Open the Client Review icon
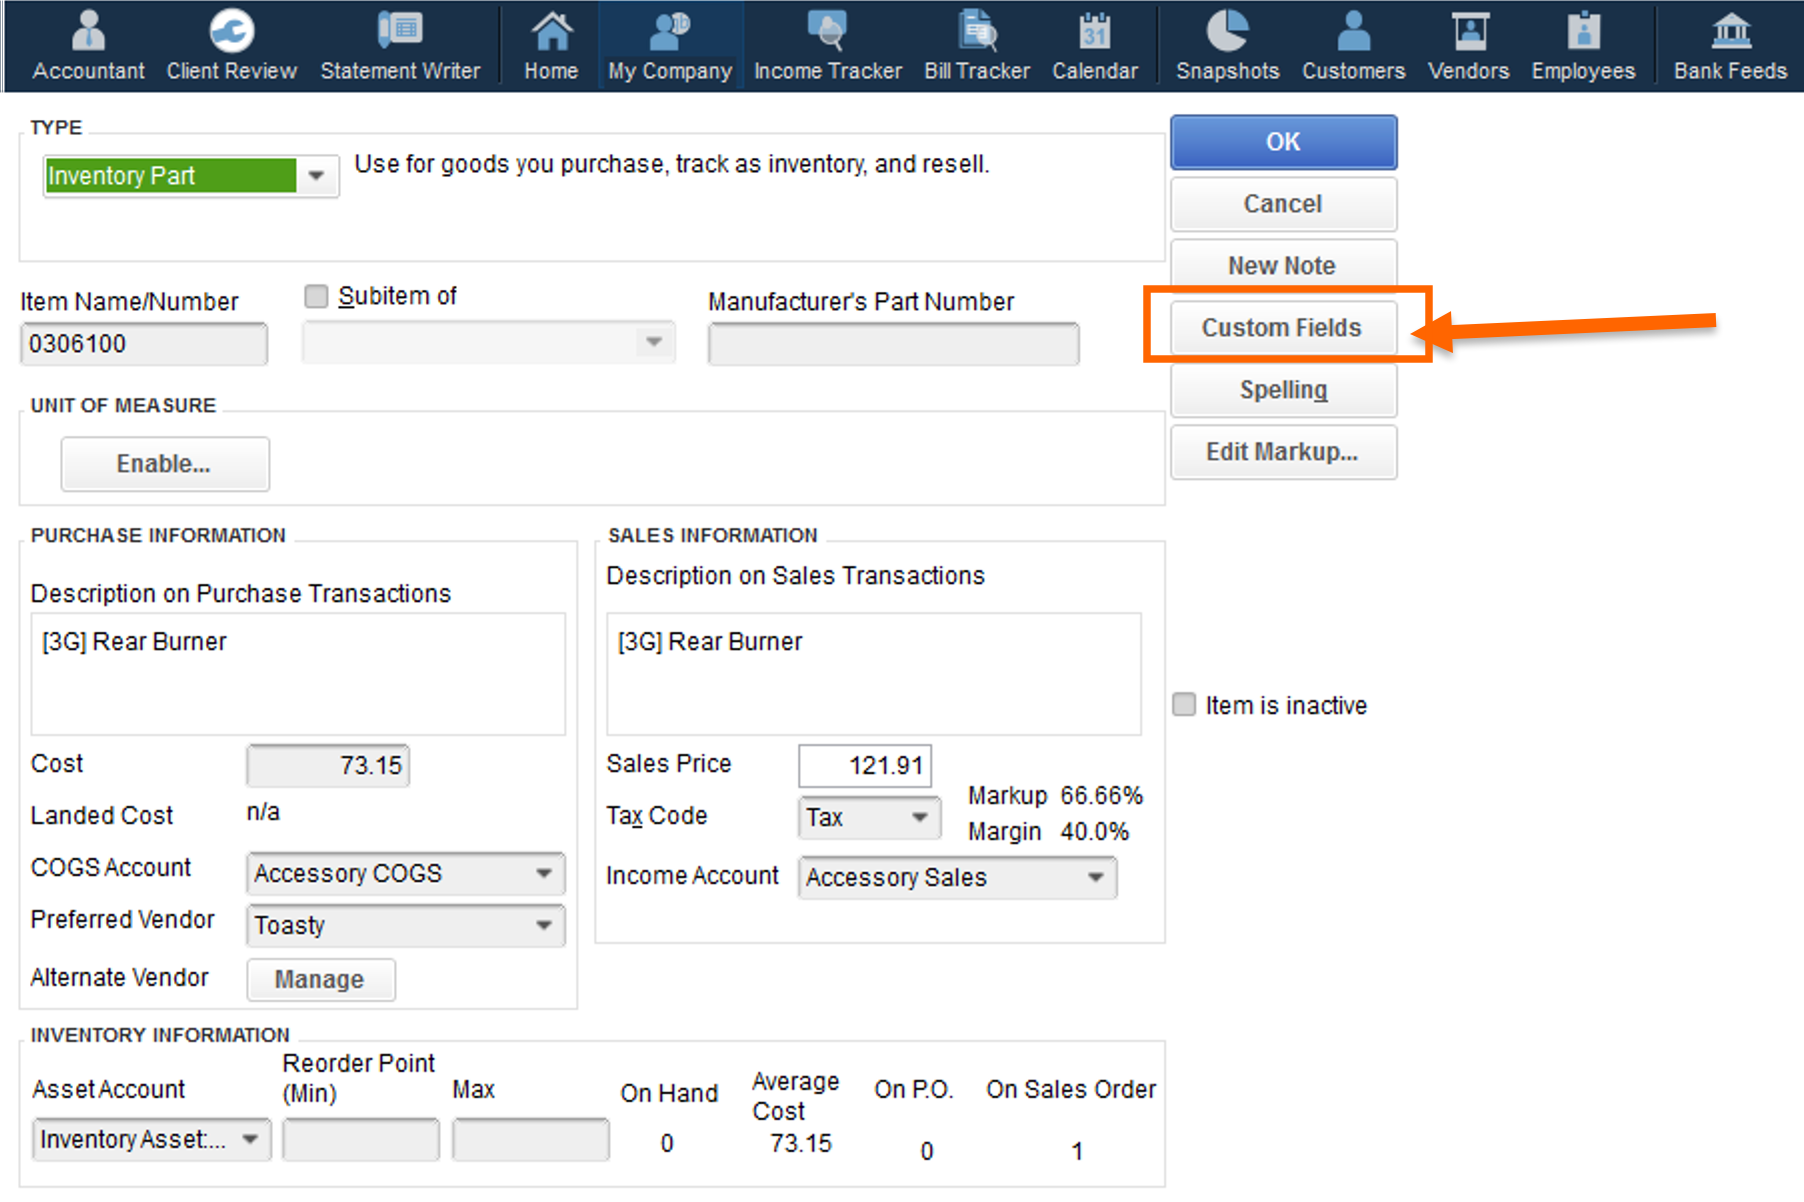This screenshot has width=1804, height=1202. tap(231, 45)
